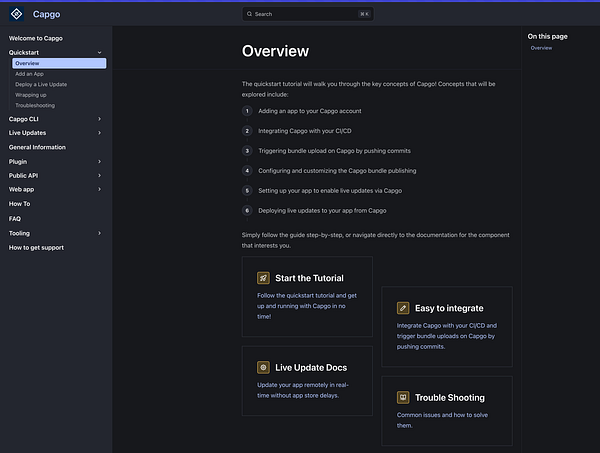Open How to get support page
600x453 pixels.
36,248
